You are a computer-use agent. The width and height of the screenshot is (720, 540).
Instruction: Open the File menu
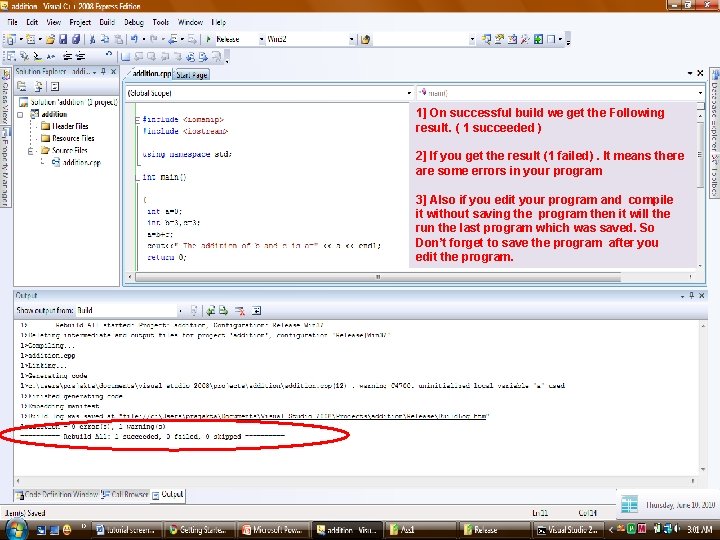12,22
